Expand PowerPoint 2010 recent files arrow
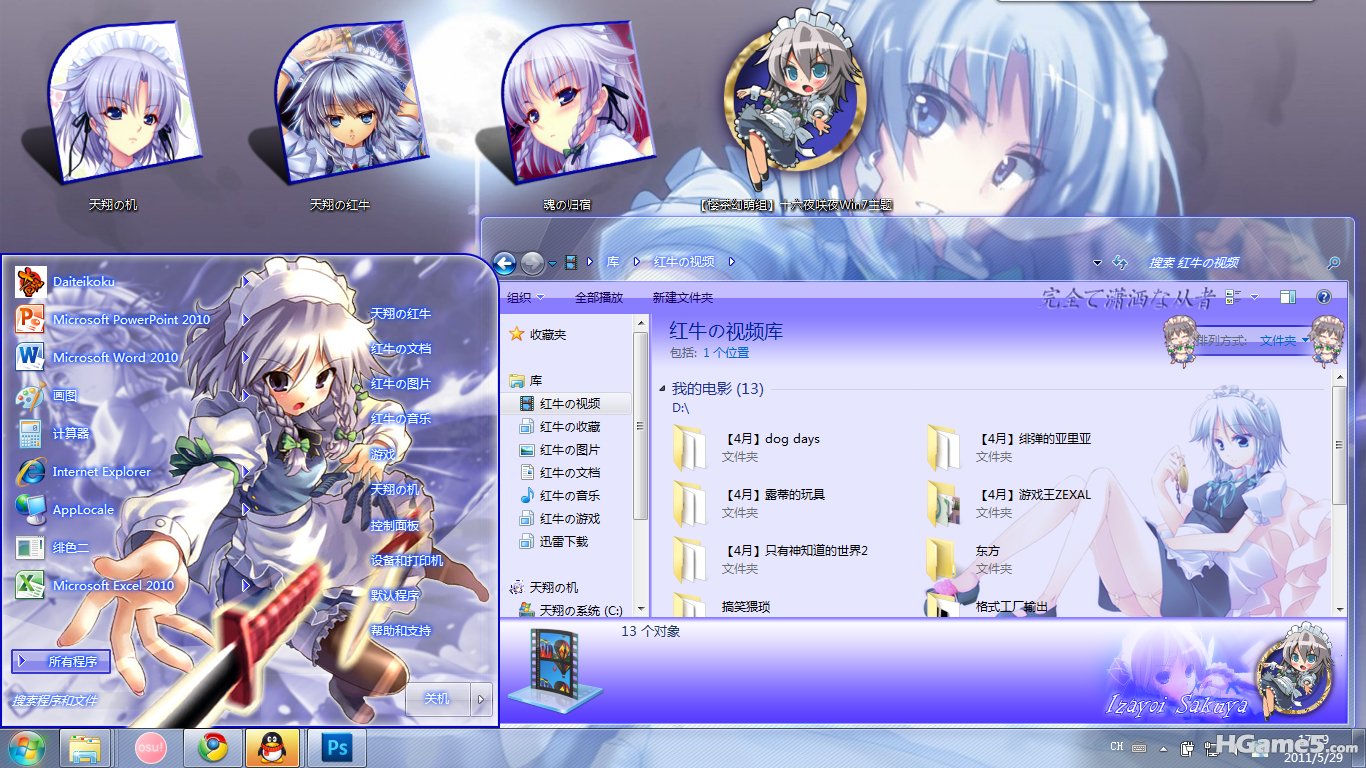The height and width of the screenshot is (768, 1366). [x=246, y=320]
